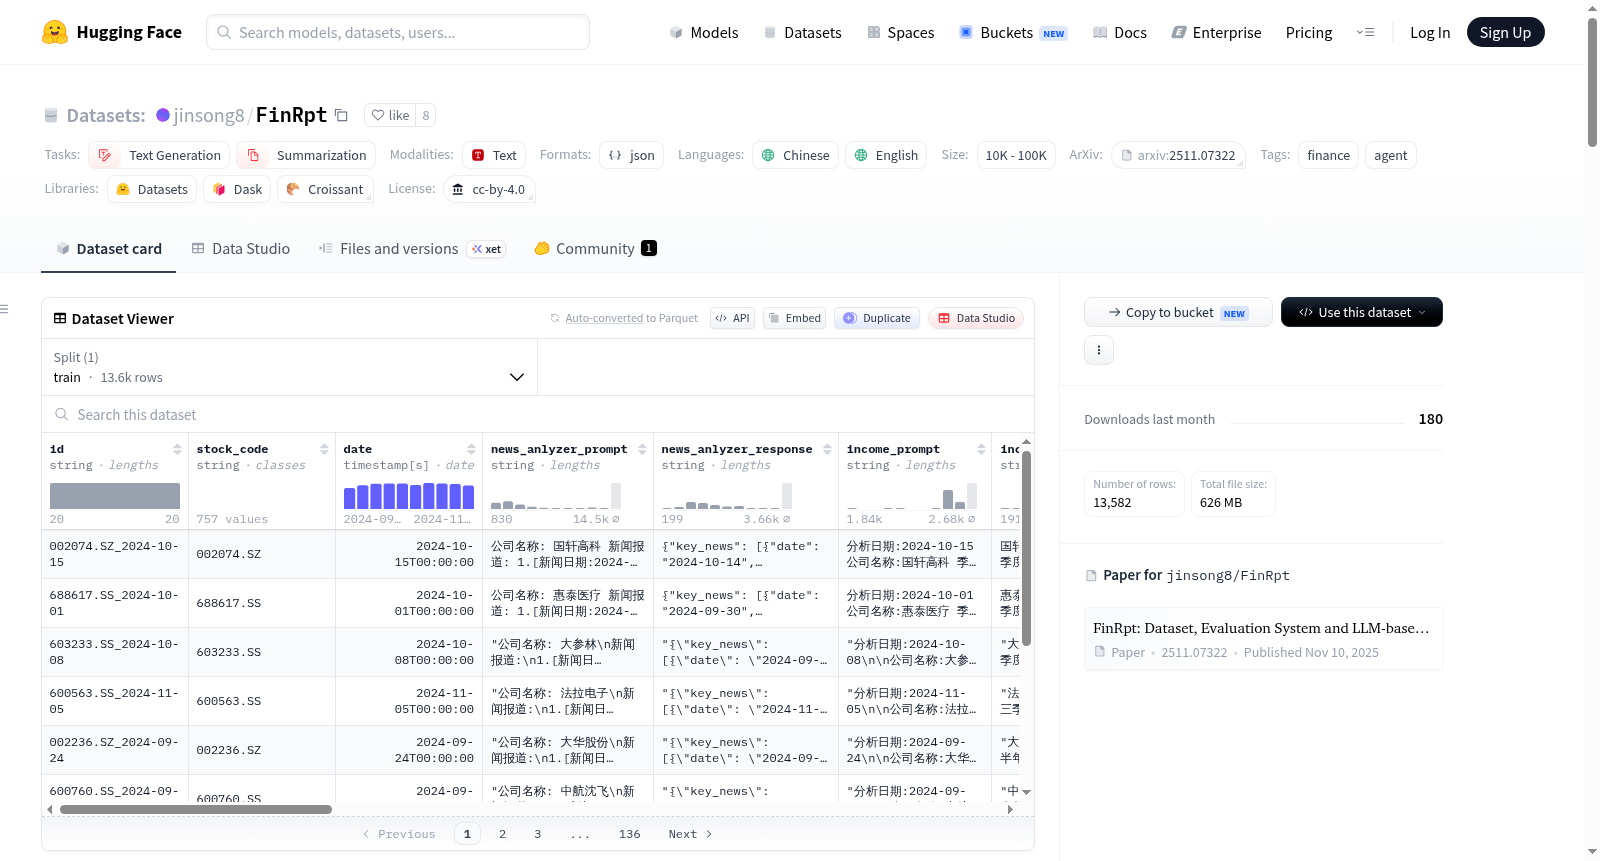Duplicate the dataset
The height and width of the screenshot is (861, 1600).
pyautogui.click(x=877, y=318)
